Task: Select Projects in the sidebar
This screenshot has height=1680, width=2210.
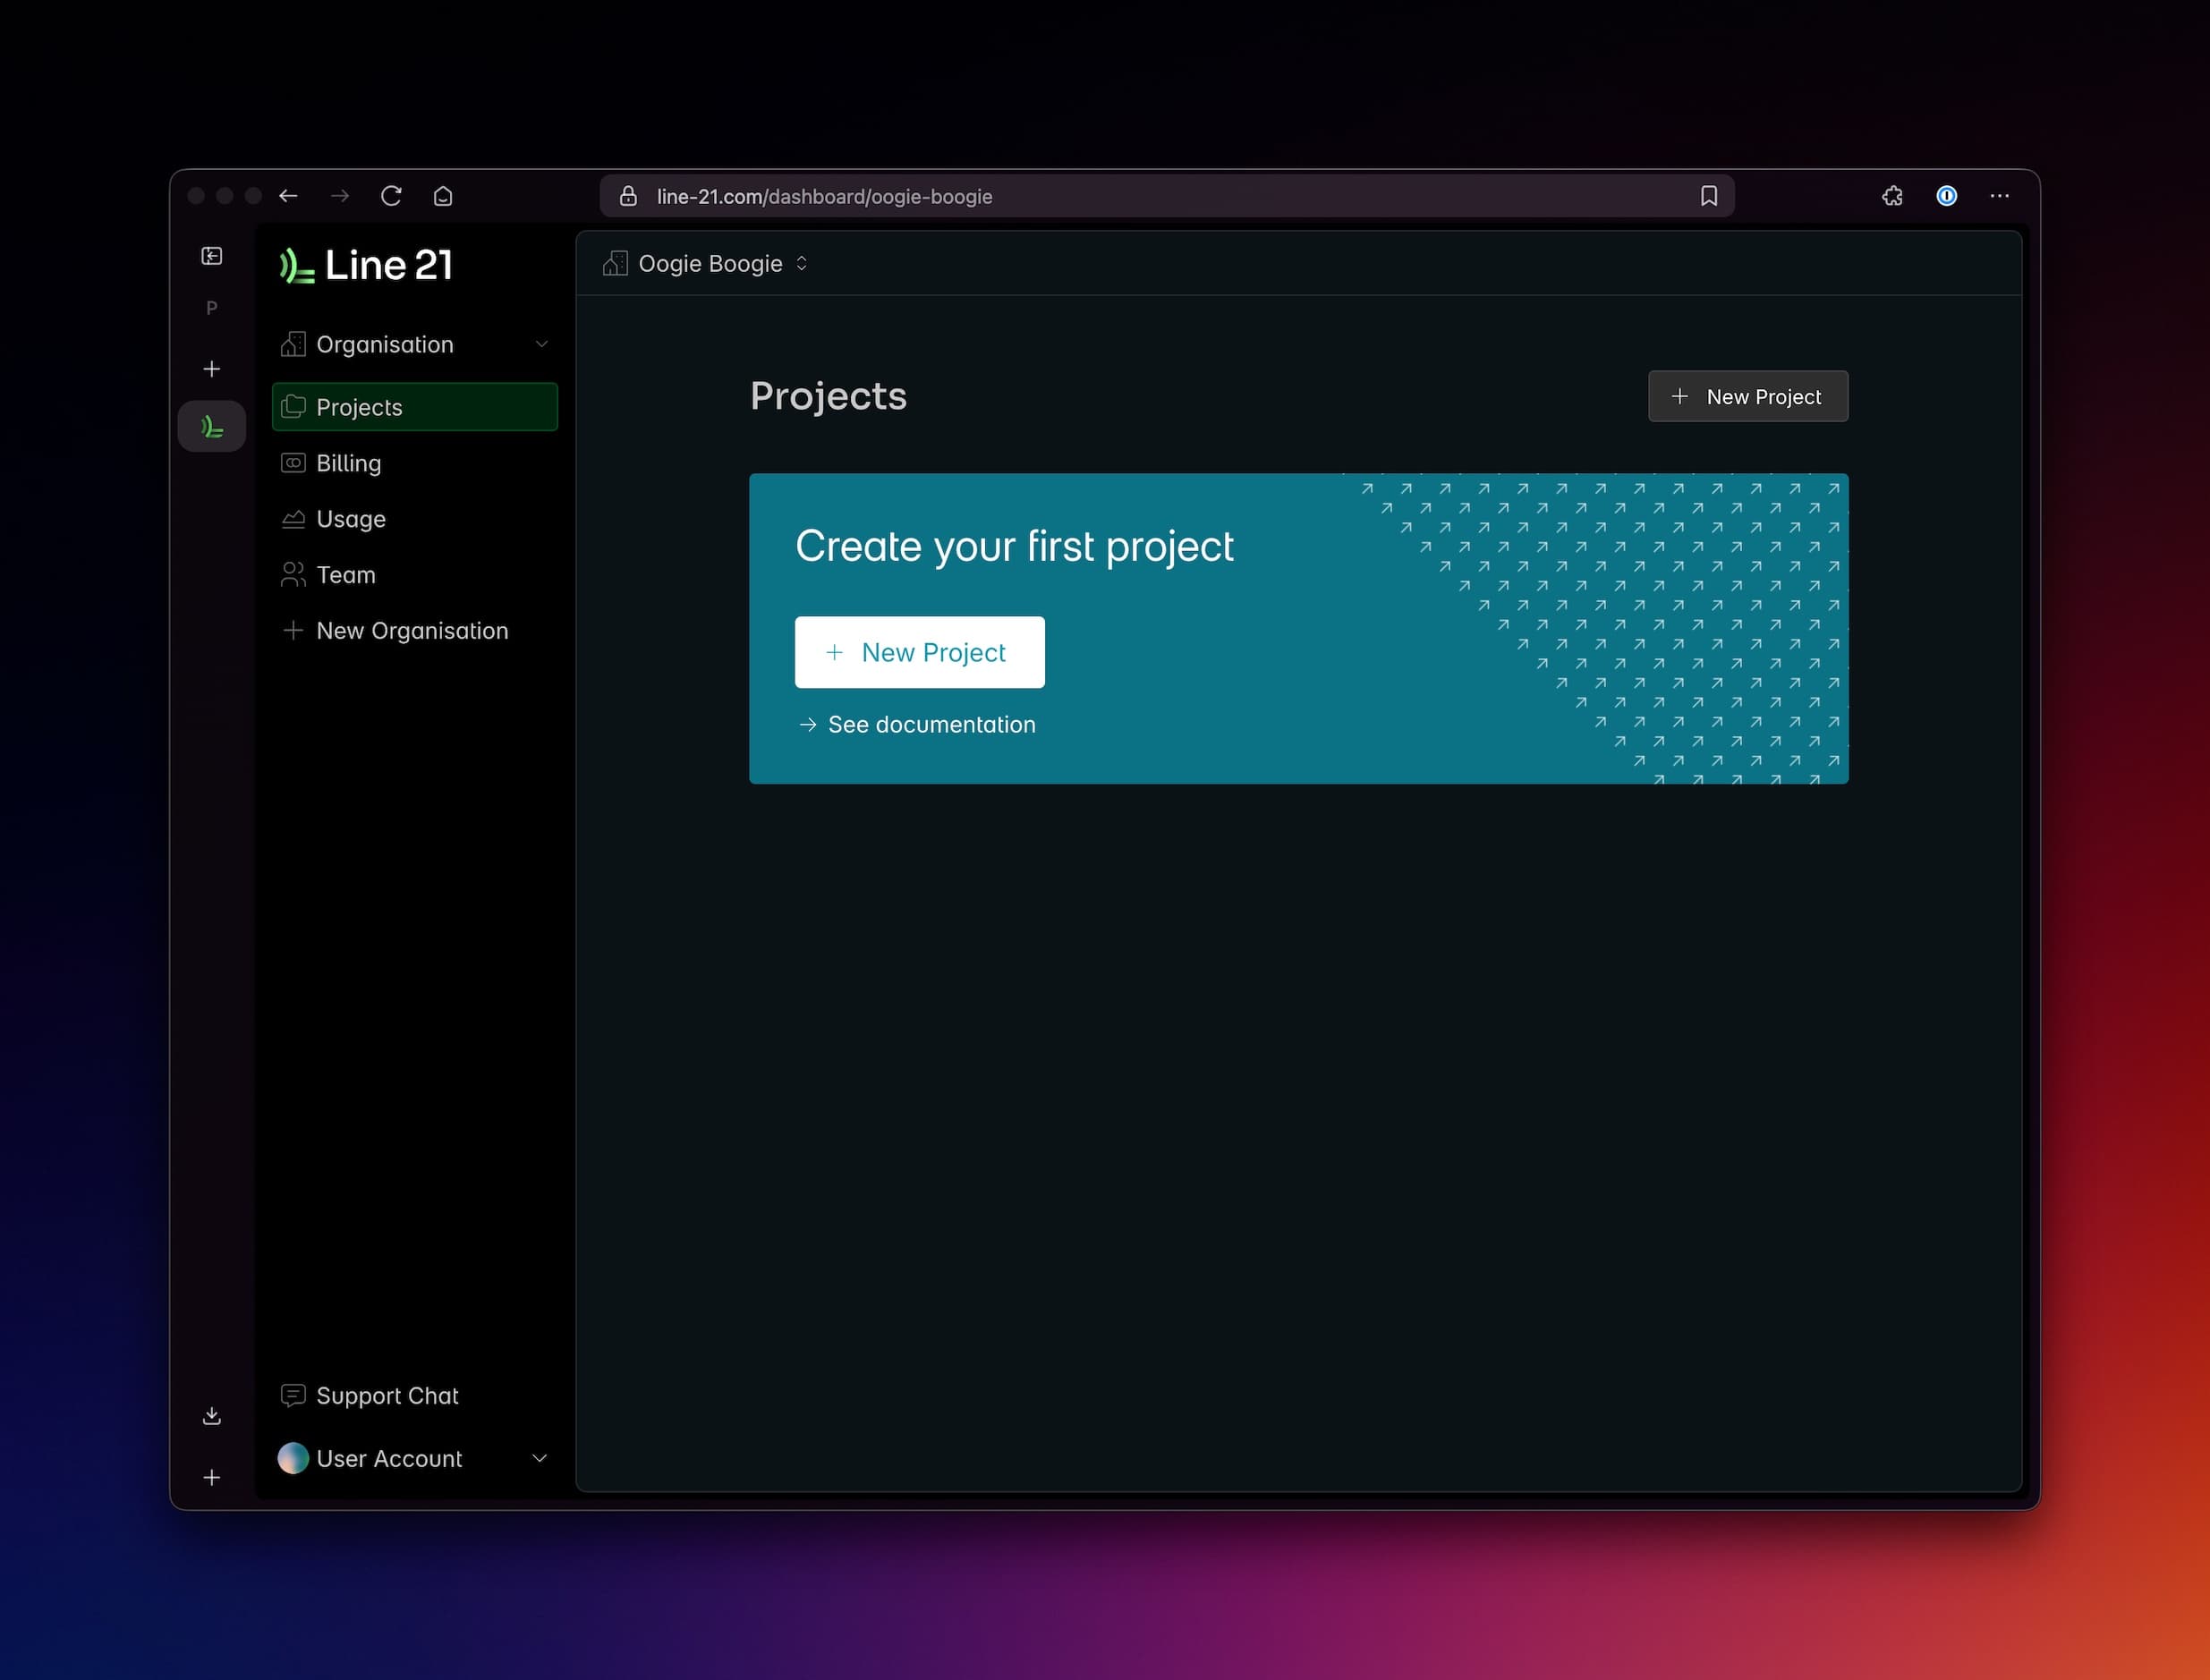Action: (x=359, y=407)
